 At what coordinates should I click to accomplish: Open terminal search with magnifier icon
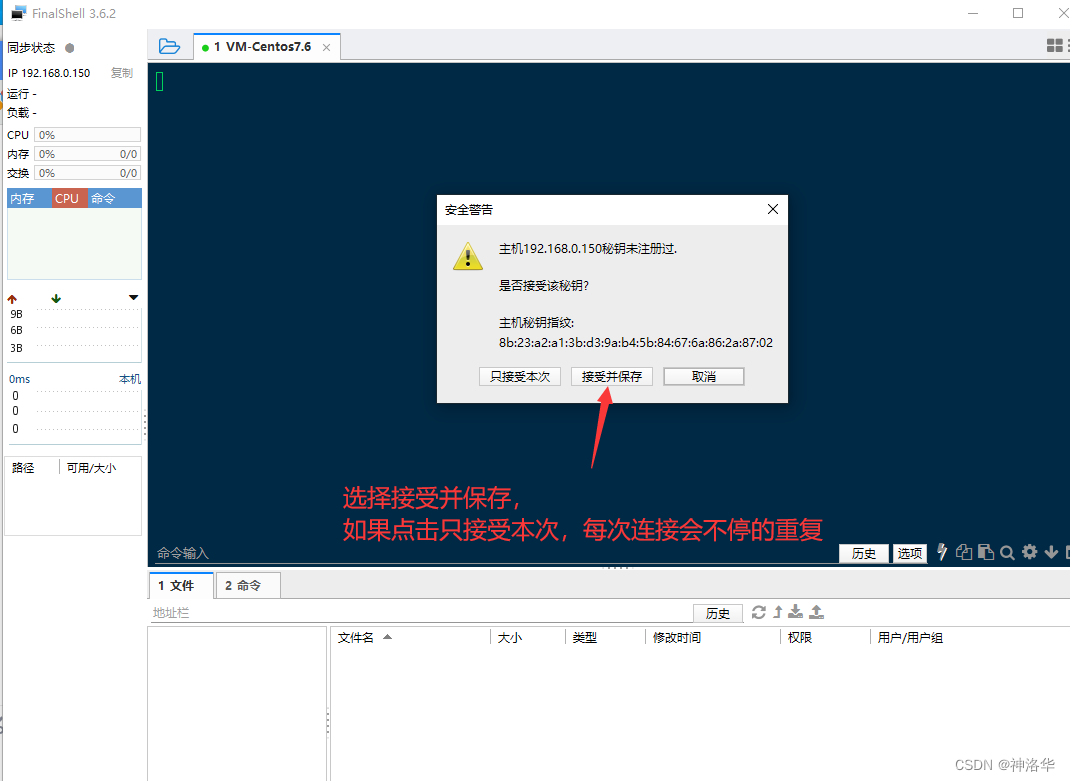tap(1007, 552)
